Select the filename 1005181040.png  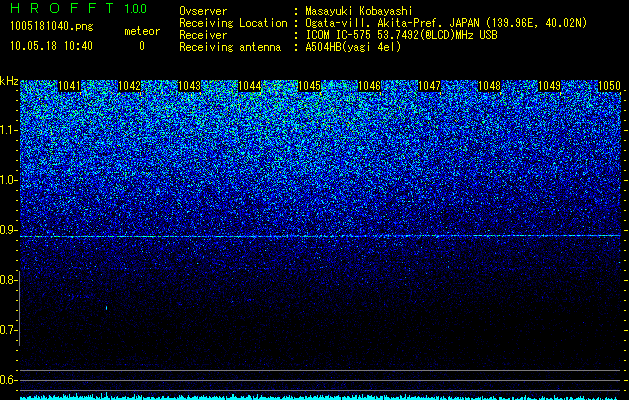click(x=52, y=26)
